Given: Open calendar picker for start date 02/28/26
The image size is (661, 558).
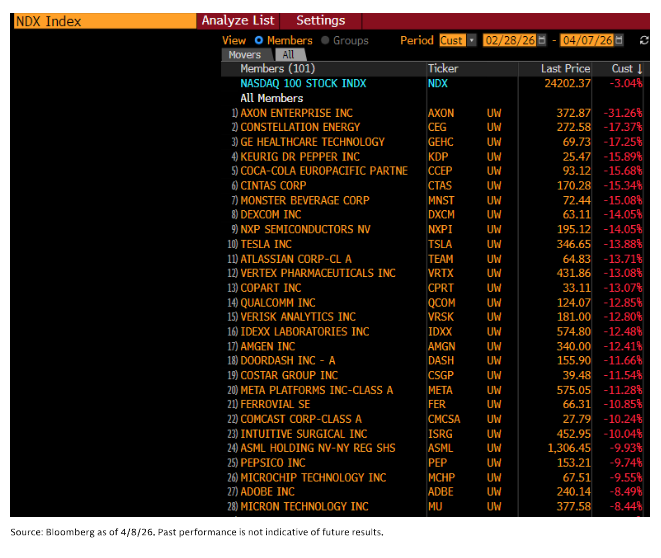Looking at the screenshot, I should tap(541, 40).
